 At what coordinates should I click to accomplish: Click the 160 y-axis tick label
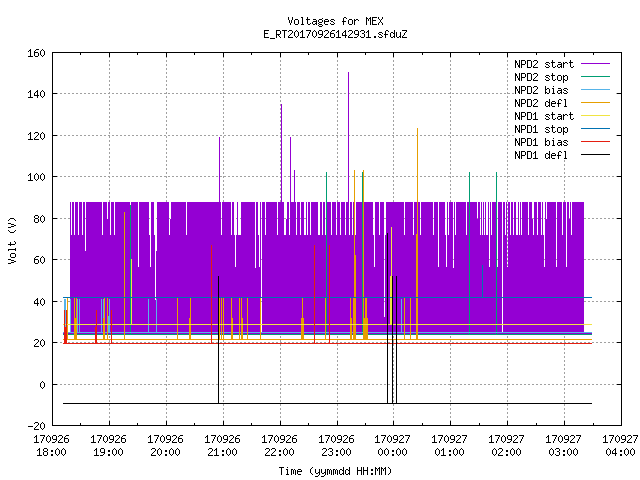pyautogui.click(x=36, y=53)
